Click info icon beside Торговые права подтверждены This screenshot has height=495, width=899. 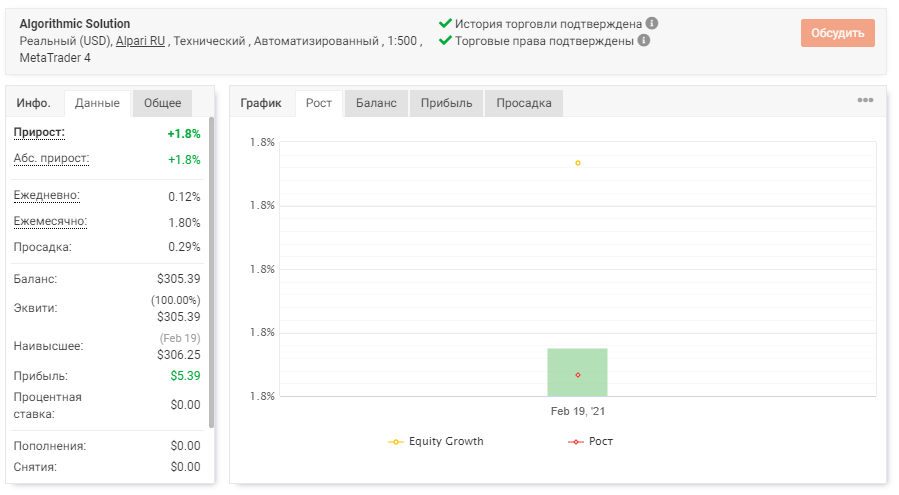click(644, 40)
